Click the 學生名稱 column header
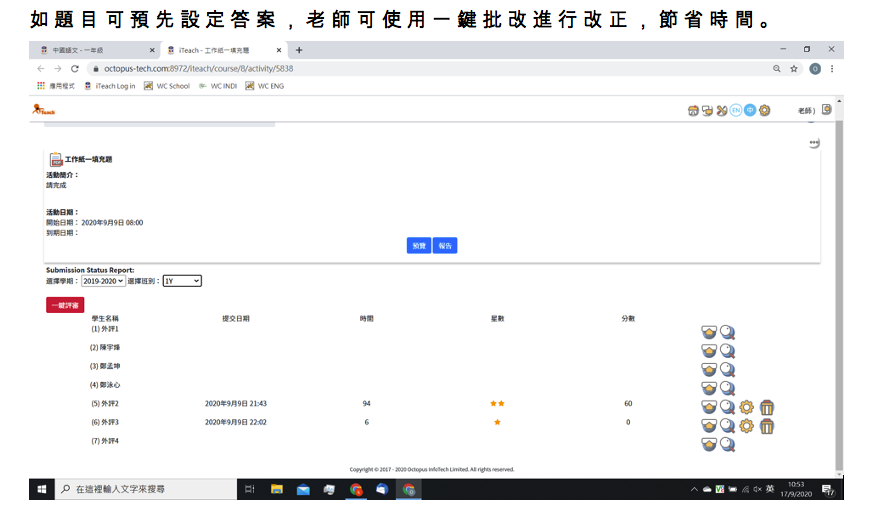The image size is (884, 523). pyautogui.click(x=105, y=318)
